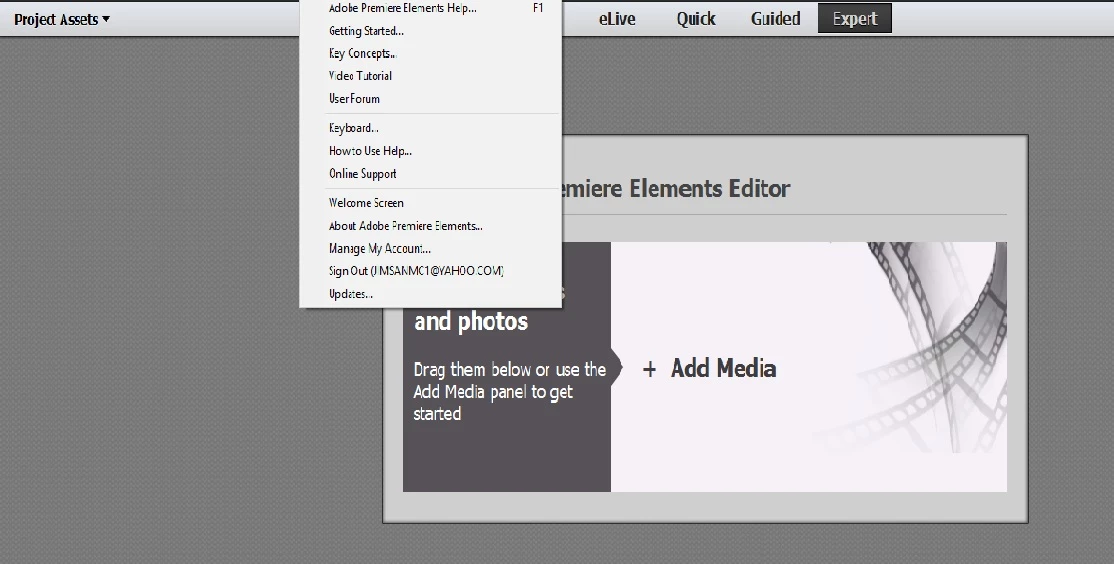Viewport: 1114px width, 564px height.
Task: Open Adobe Premiere Elements Help menu item
Action: [431, 9]
